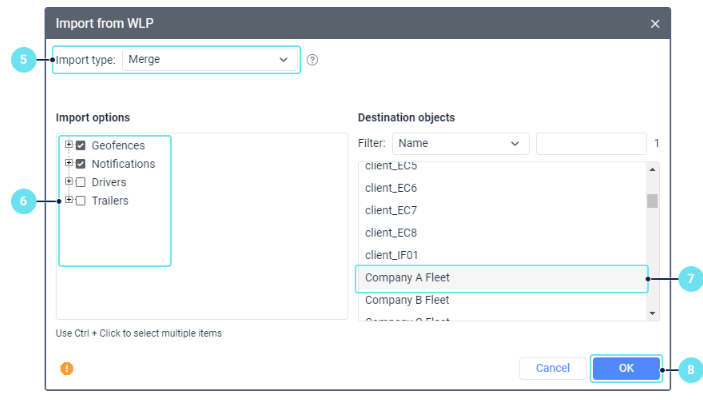Focus the filter text input field
Image resolution: width=703 pixels, height=404 pixels.
pyautogui.click(x=591, y=143)
